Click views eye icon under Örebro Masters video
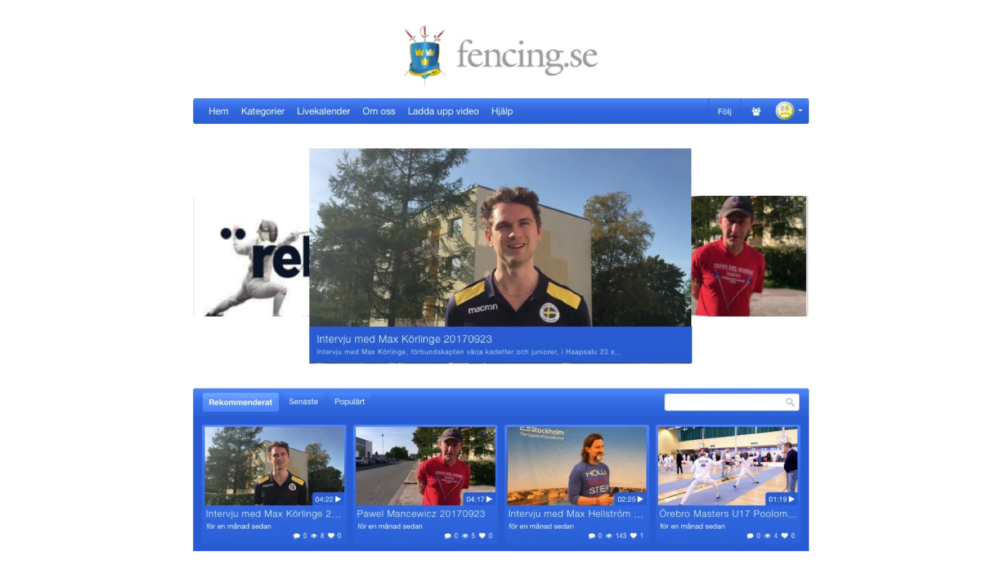This screenshot has width=1000, height=563. tap(767, 536)
